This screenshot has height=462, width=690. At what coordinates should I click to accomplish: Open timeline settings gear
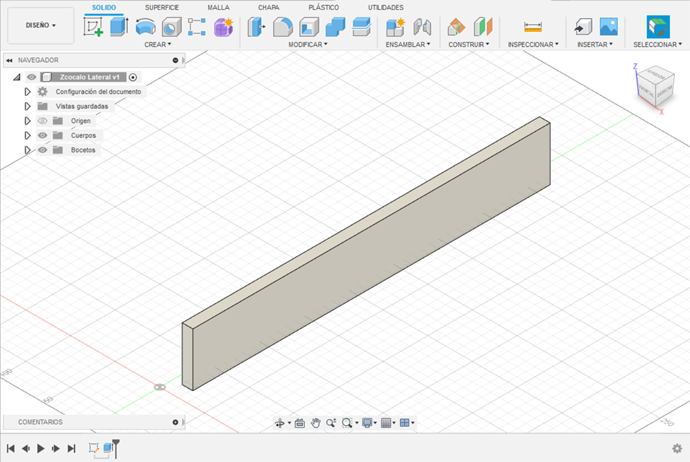click(677, 448)
